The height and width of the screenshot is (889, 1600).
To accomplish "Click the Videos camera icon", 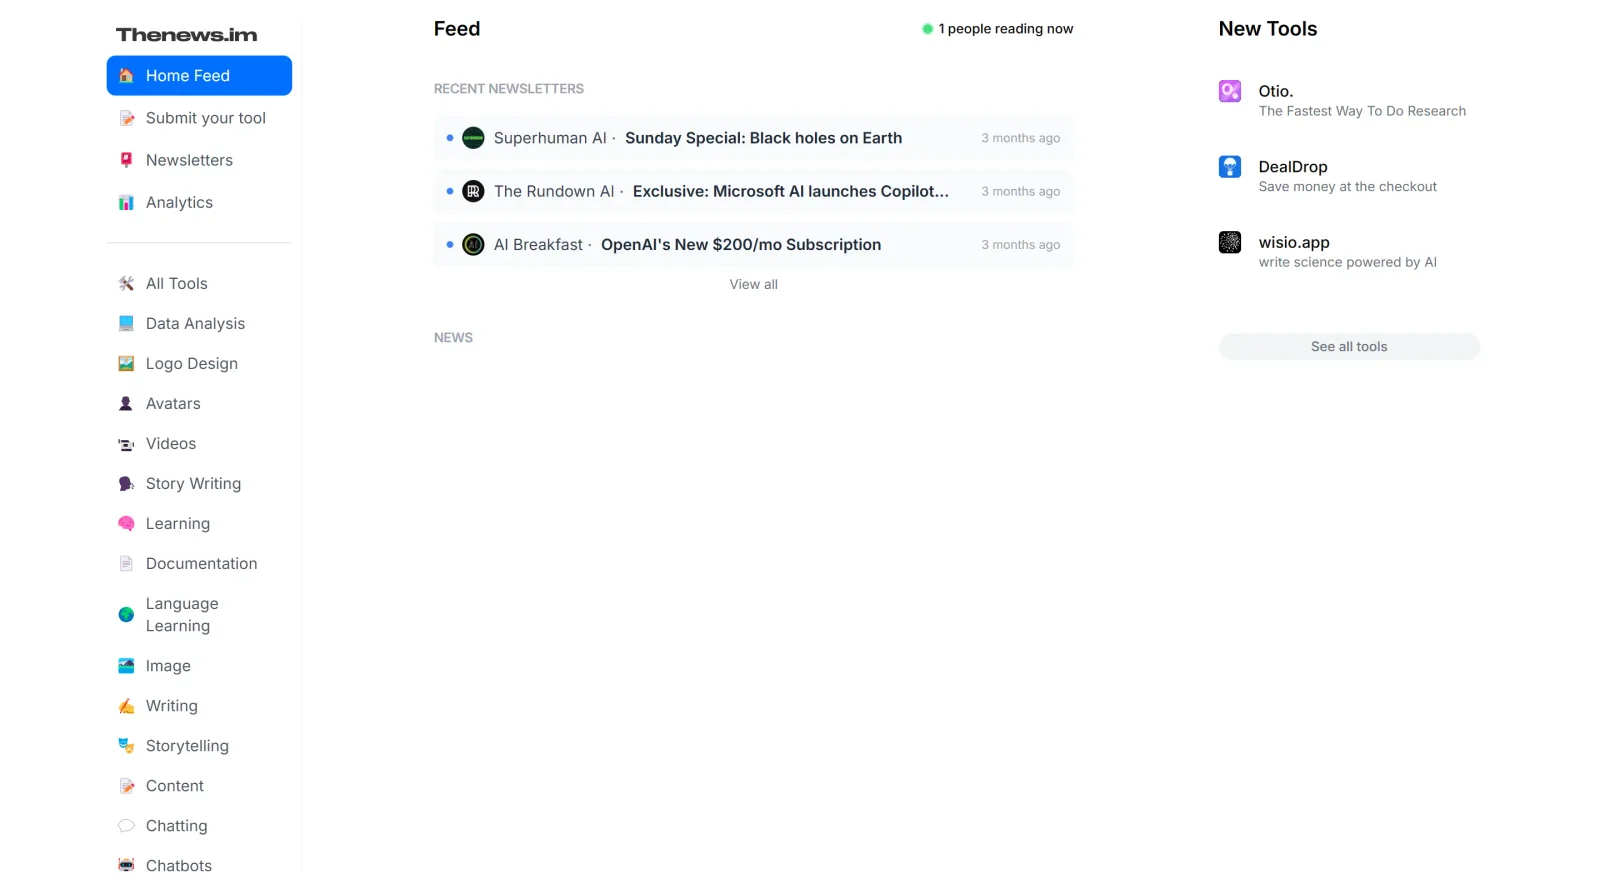I will [x=126, y=444].
